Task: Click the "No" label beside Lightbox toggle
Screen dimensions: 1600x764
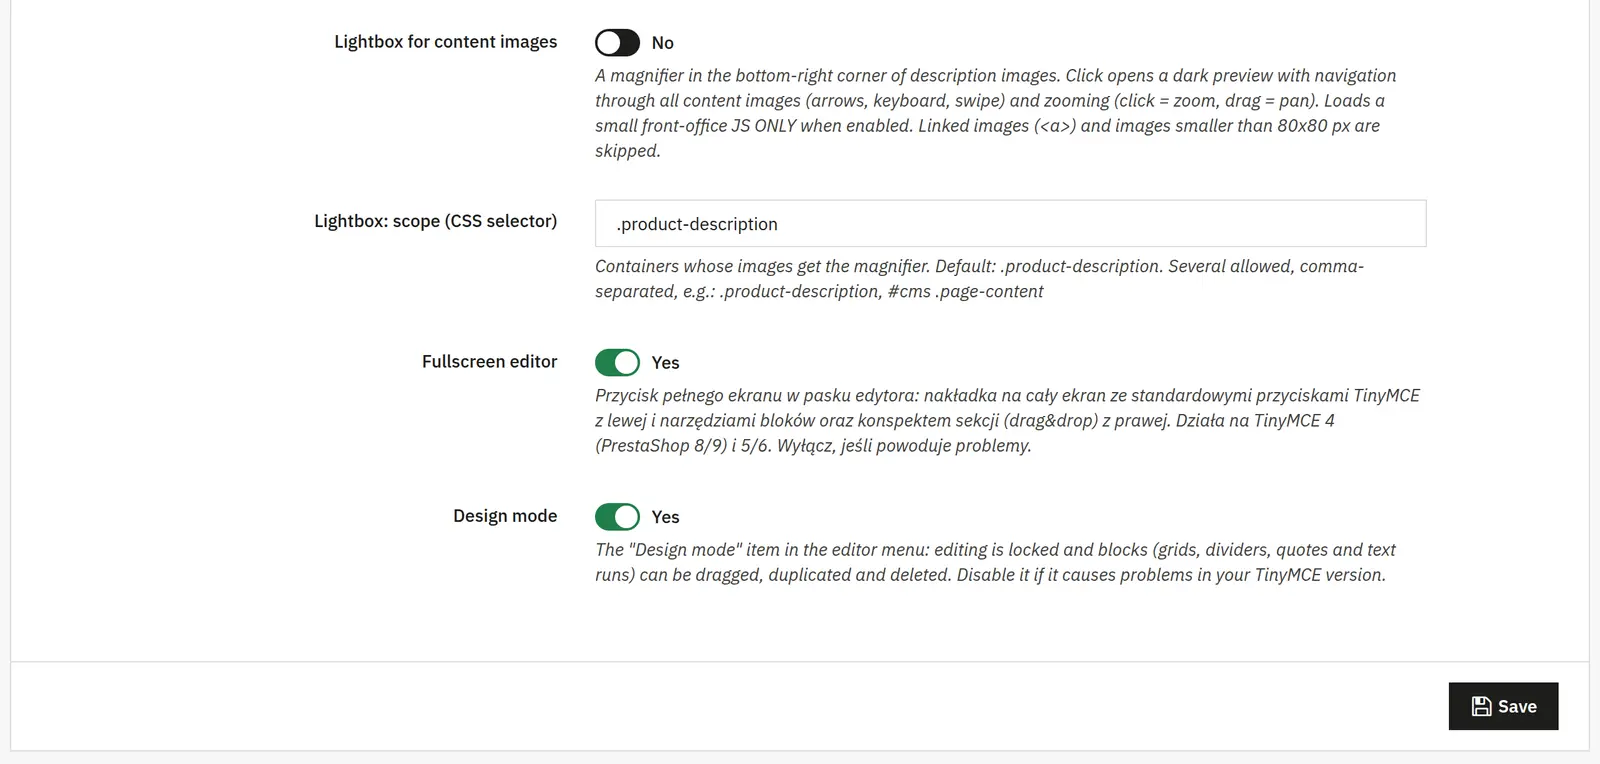Action: click(x=662, y=43)
